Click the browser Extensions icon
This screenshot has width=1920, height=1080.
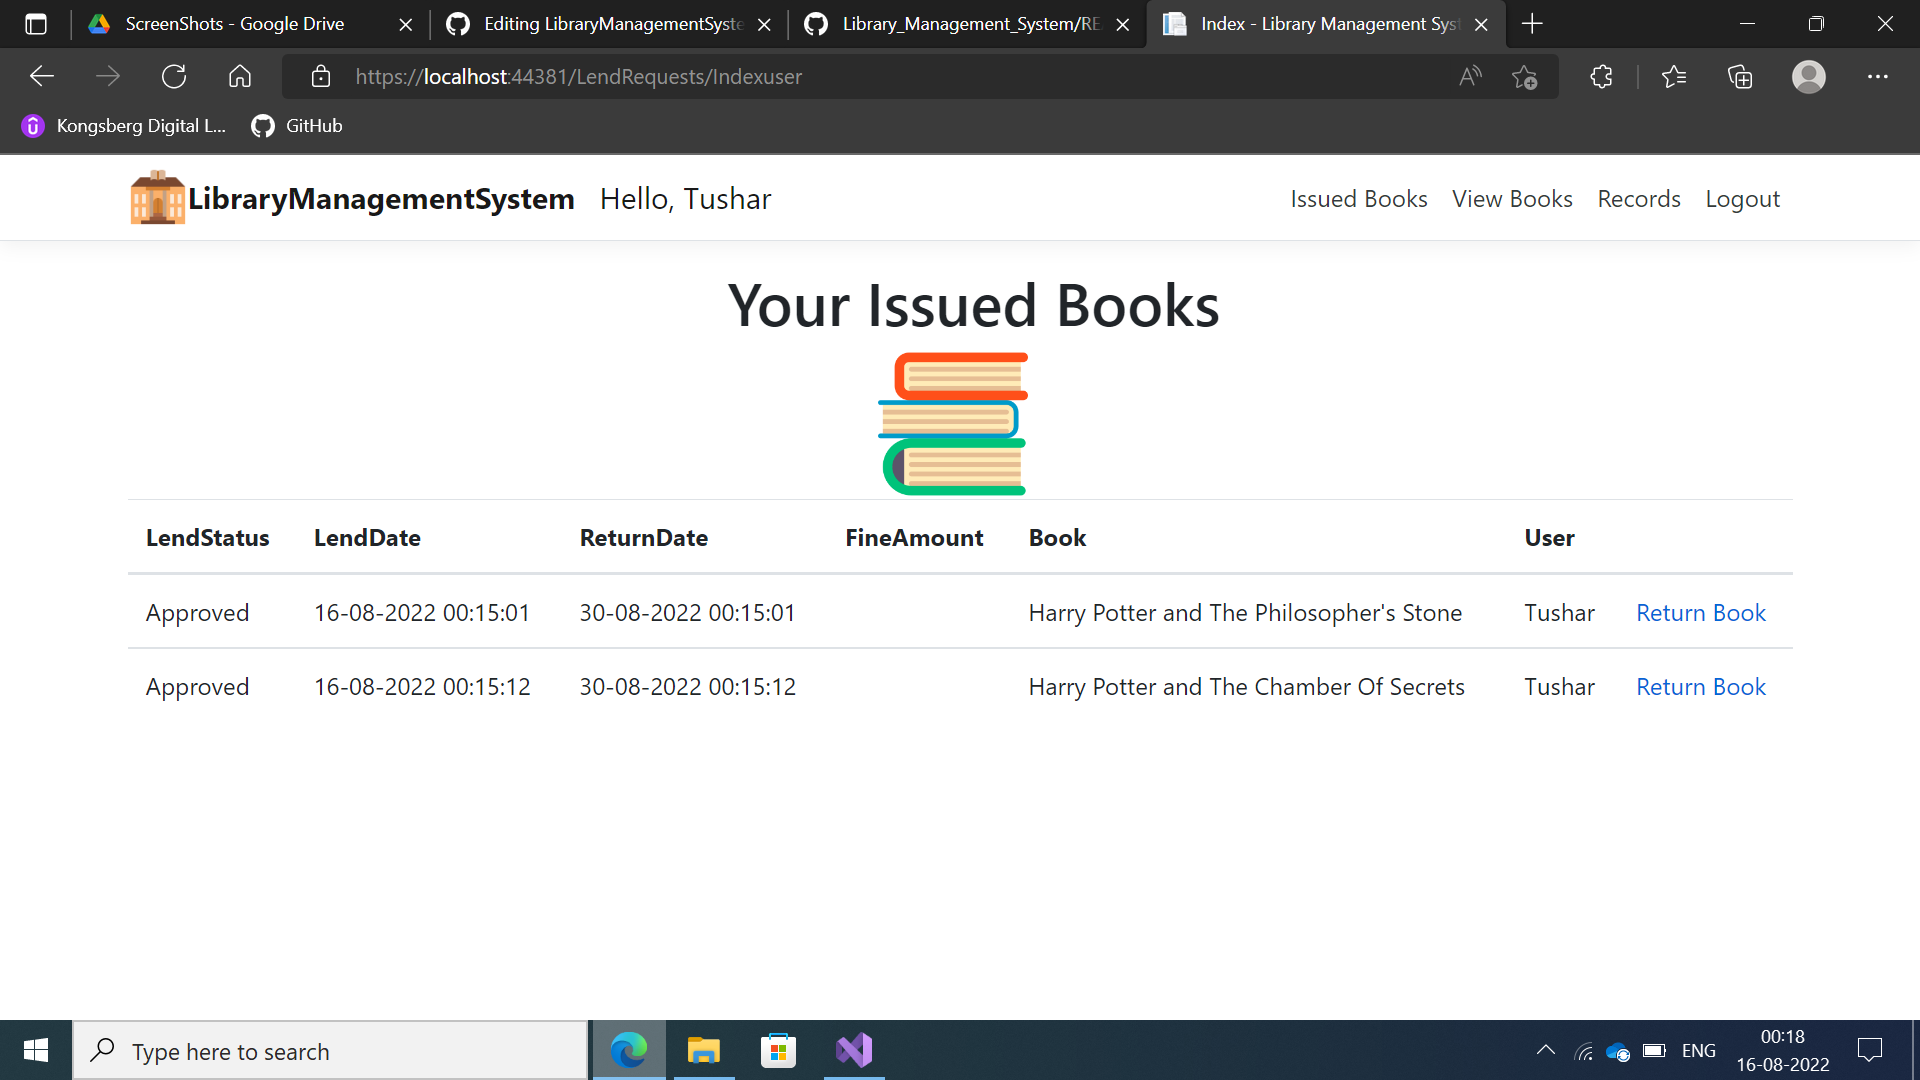[x=1601, y=76]
